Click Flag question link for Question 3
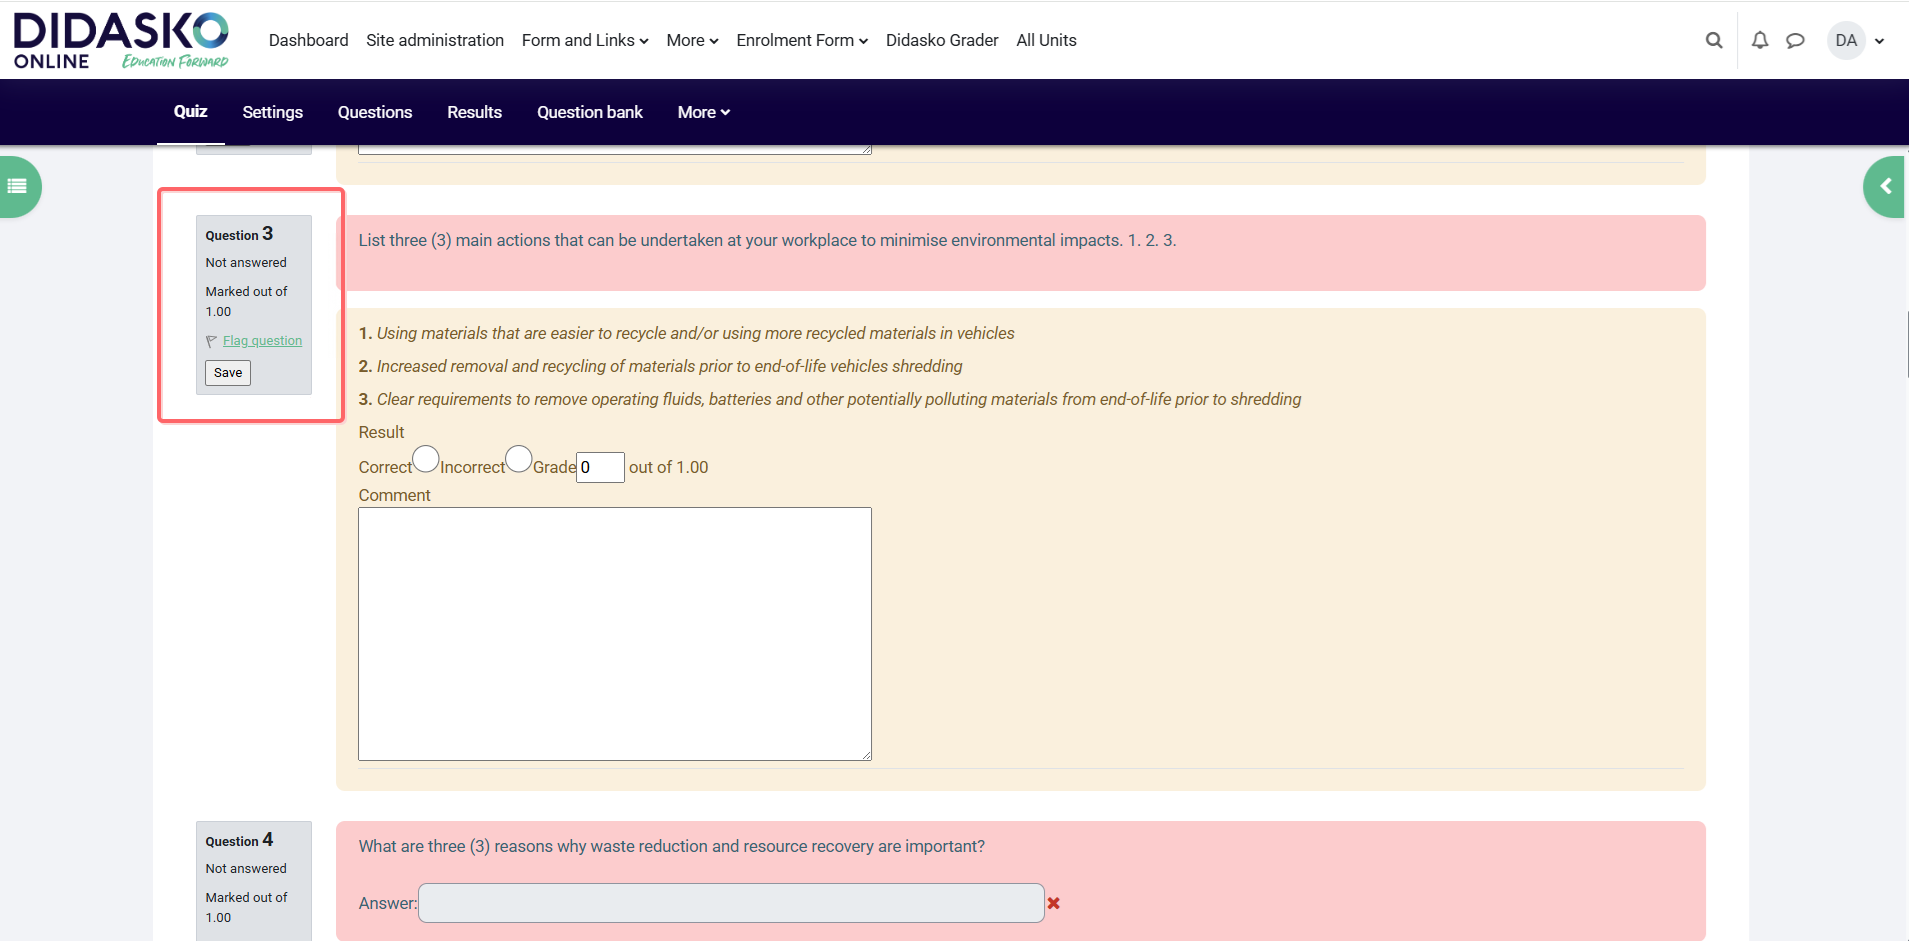Image resolution: width=1909 pixels, height=941 pixels. [x=262, y=341]
